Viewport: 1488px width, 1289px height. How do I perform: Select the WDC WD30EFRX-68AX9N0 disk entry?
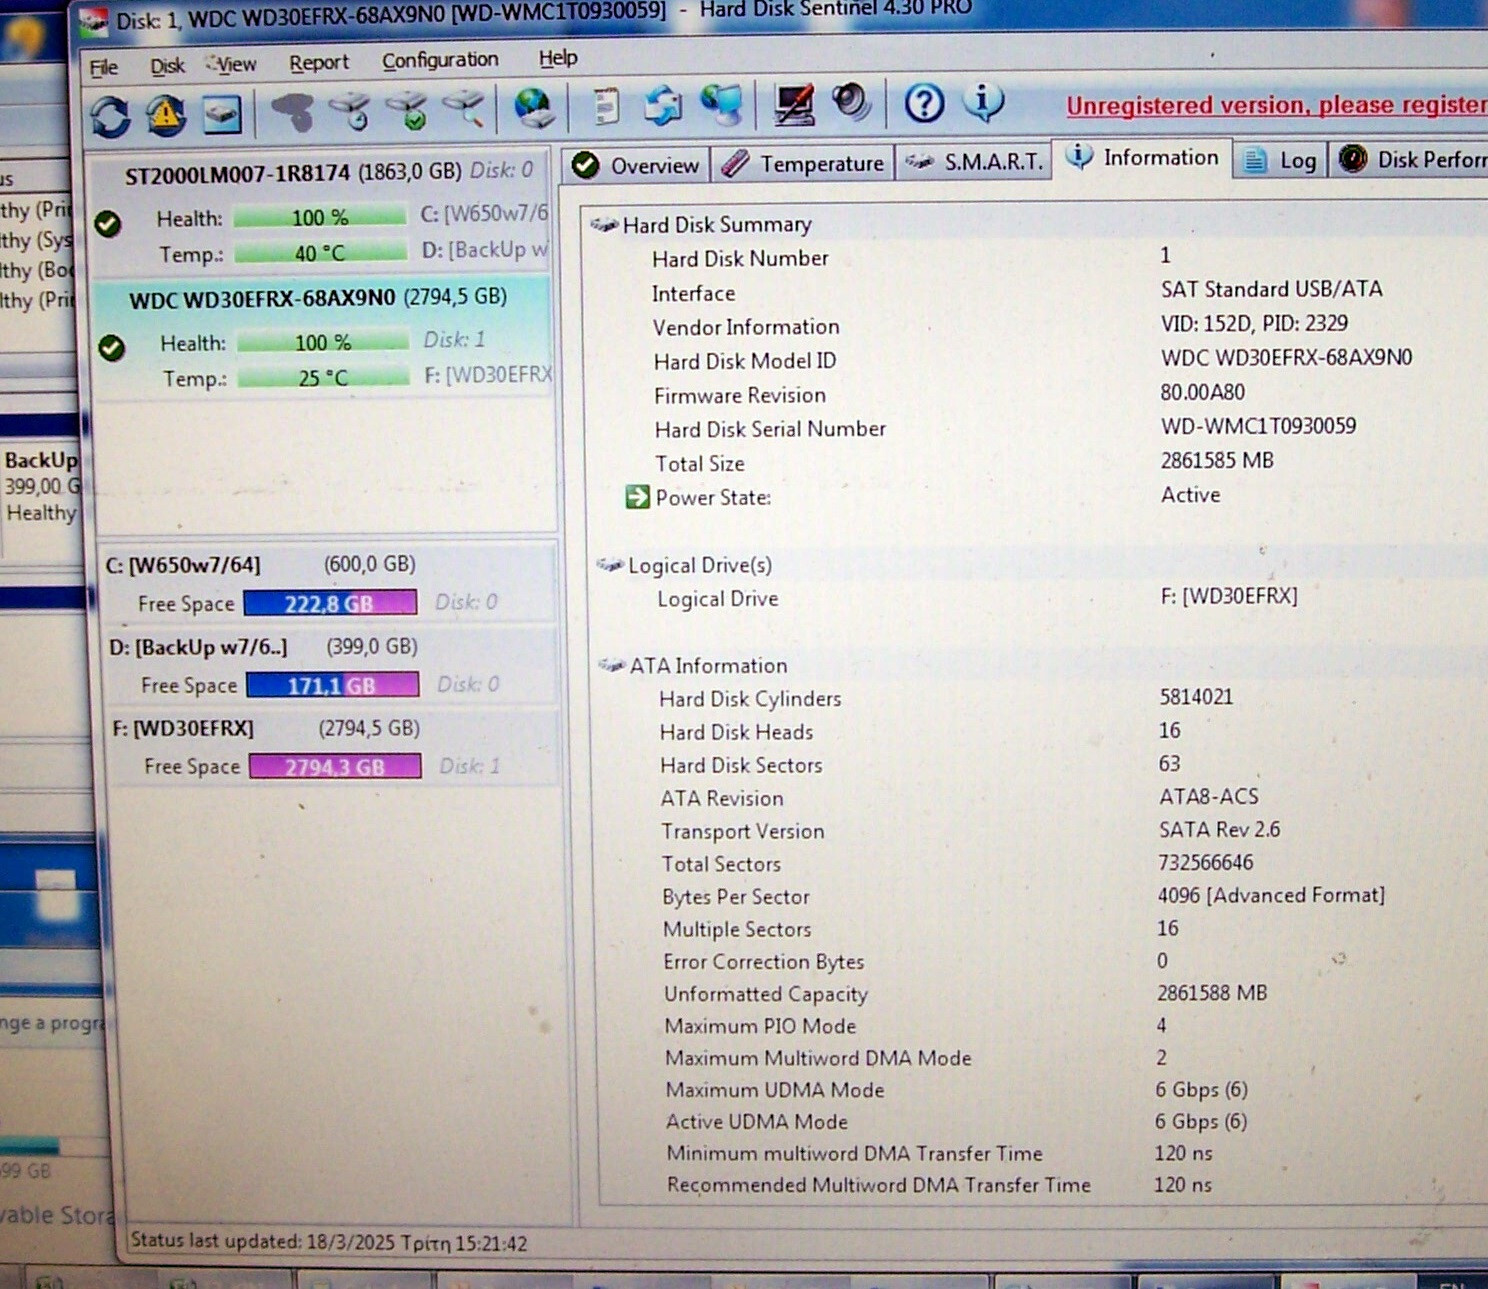(322, 338)
